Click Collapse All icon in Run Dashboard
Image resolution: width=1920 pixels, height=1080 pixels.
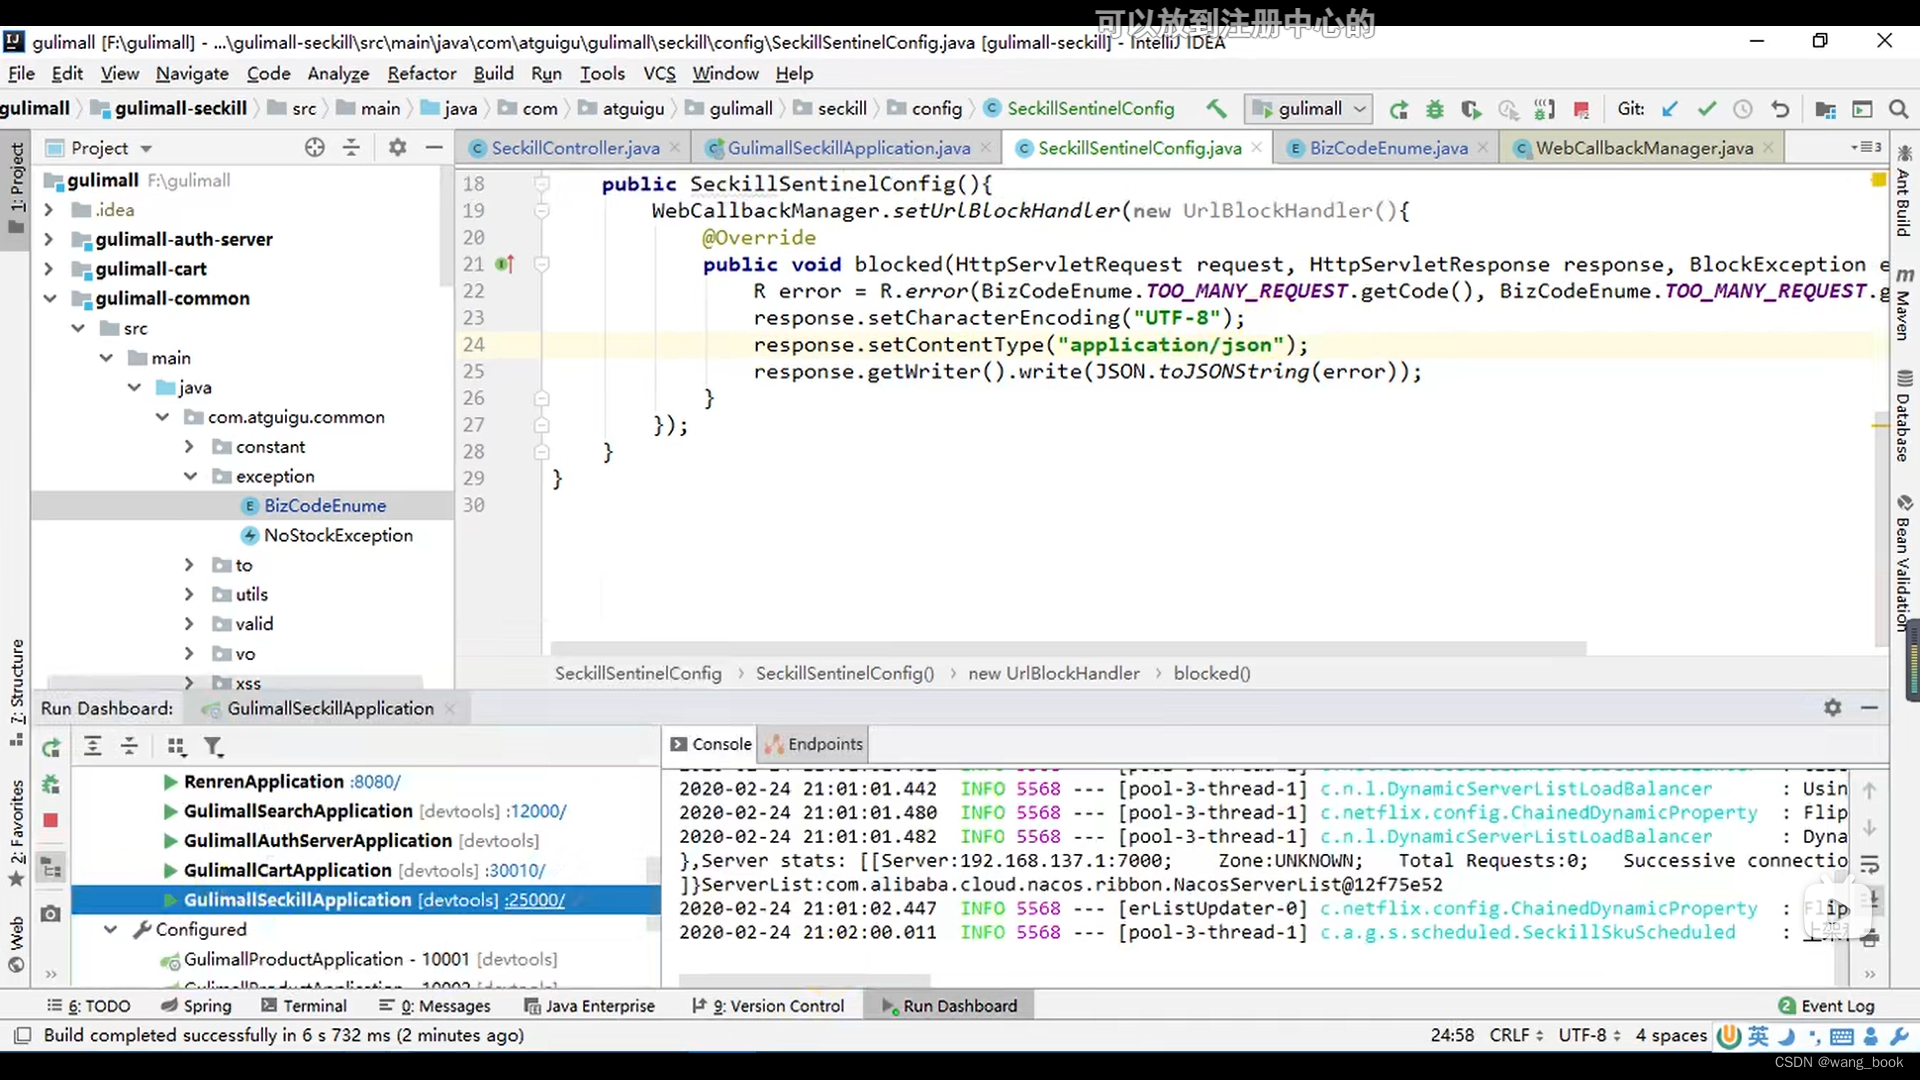[129, 746]
